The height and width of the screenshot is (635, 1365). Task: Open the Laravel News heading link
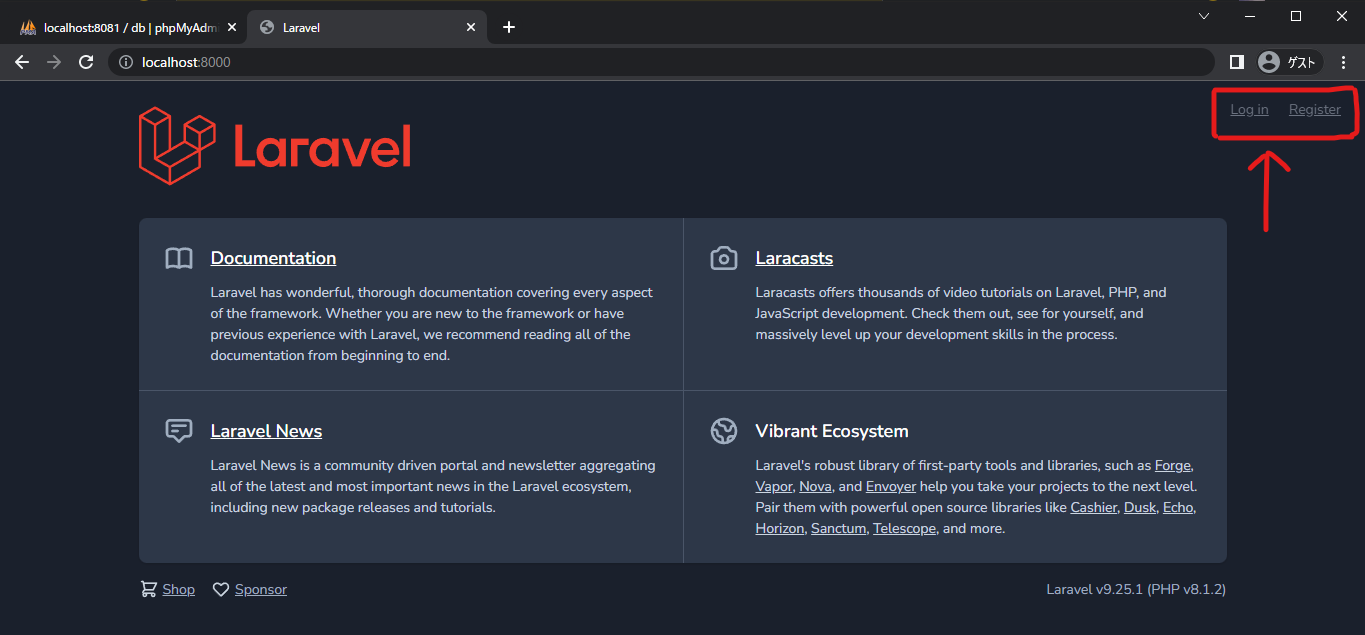click(266, 431)
